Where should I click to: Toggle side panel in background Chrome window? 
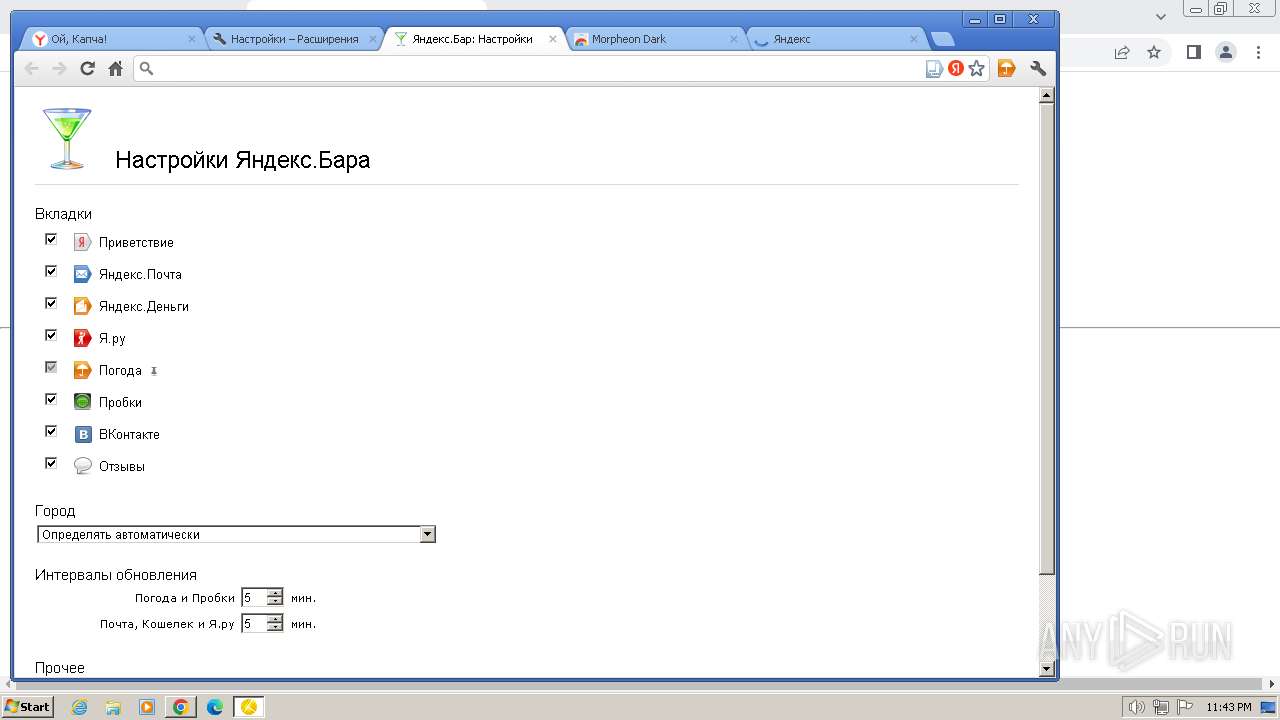1194,52
